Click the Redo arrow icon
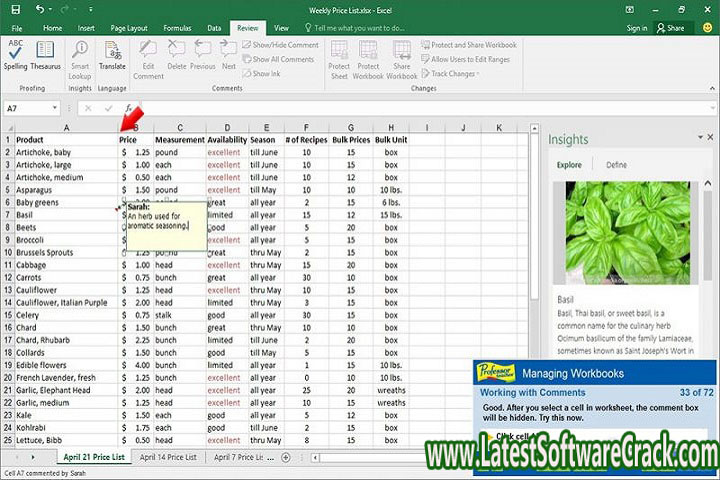The width and height of the screenshot is (720, 480). [65, 9]
